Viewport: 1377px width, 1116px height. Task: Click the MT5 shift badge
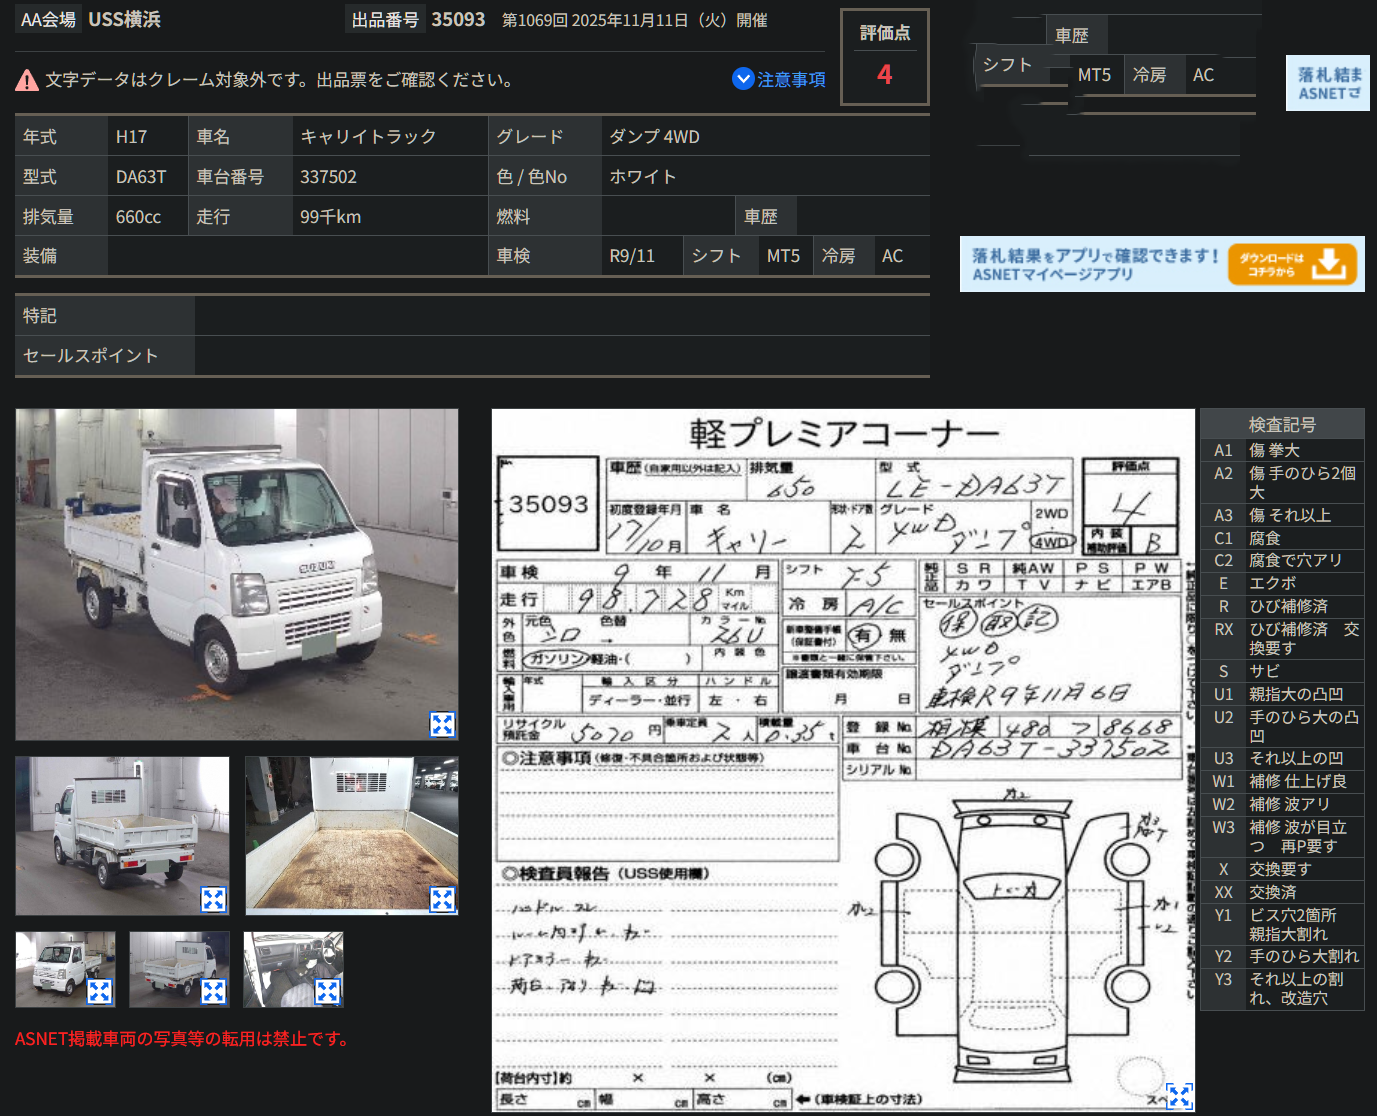[x=785, y=255]
